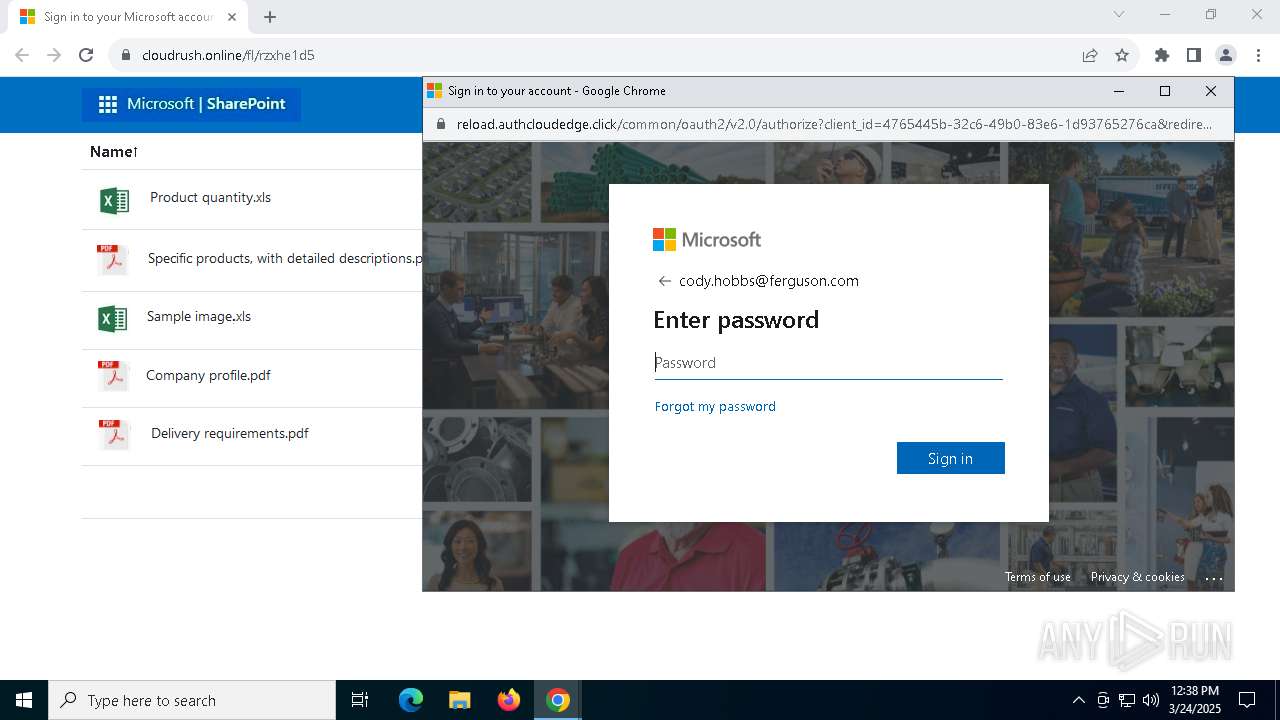The image size is (1280, 720).
Task: Open the Windows Start menu
Action: pyautogui.click(x=24, y=700)
